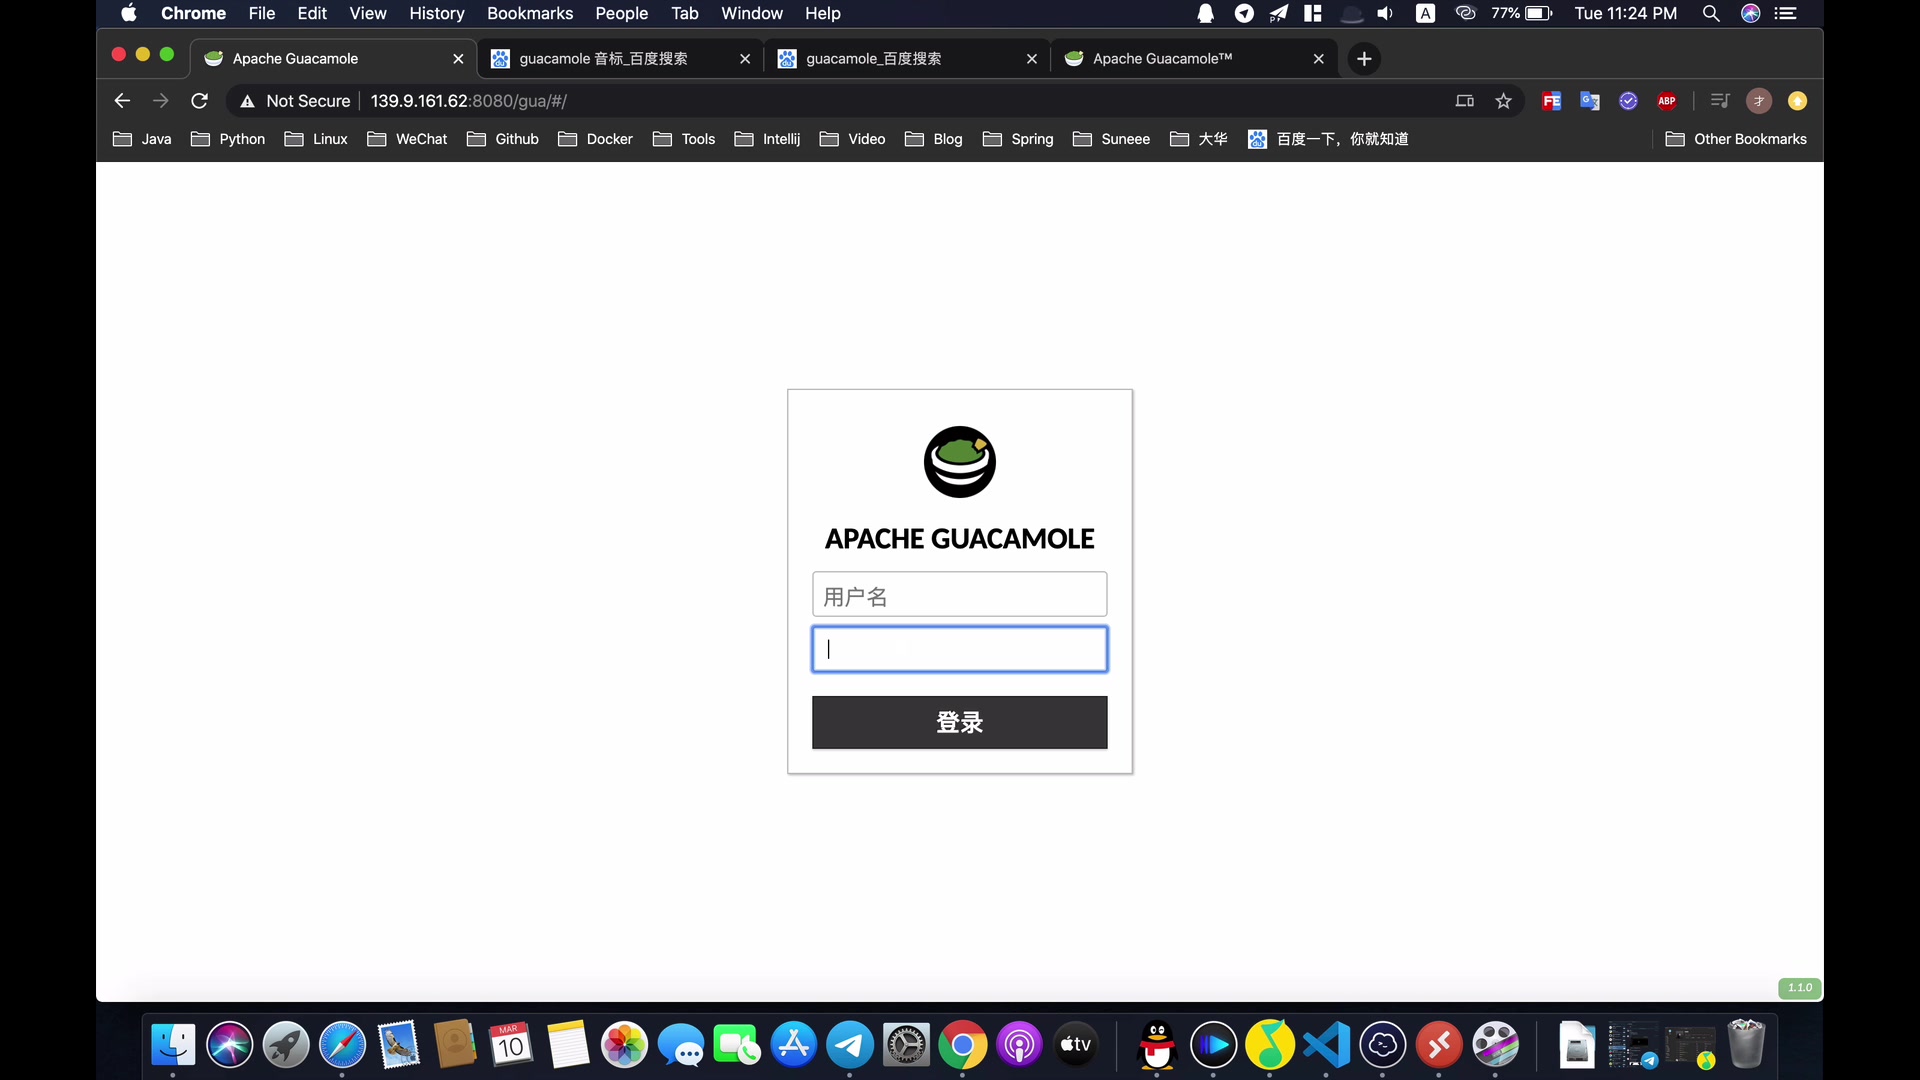Click the Apache Guacamole logo image

coord(959,461)
